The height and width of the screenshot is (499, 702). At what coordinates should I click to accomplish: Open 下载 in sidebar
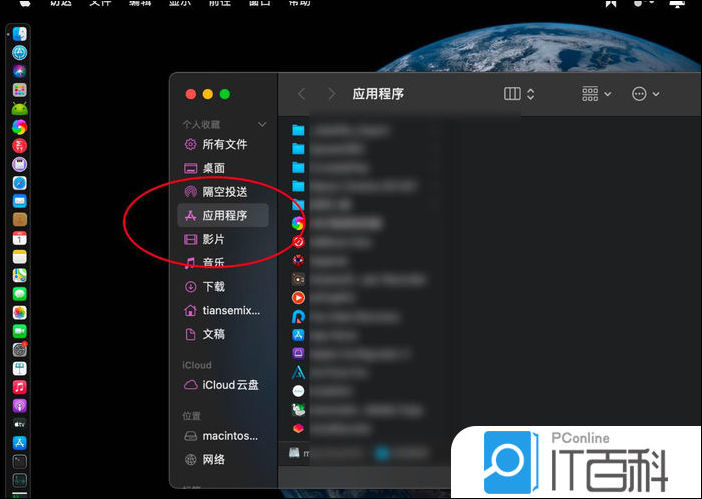click(222, 286)
